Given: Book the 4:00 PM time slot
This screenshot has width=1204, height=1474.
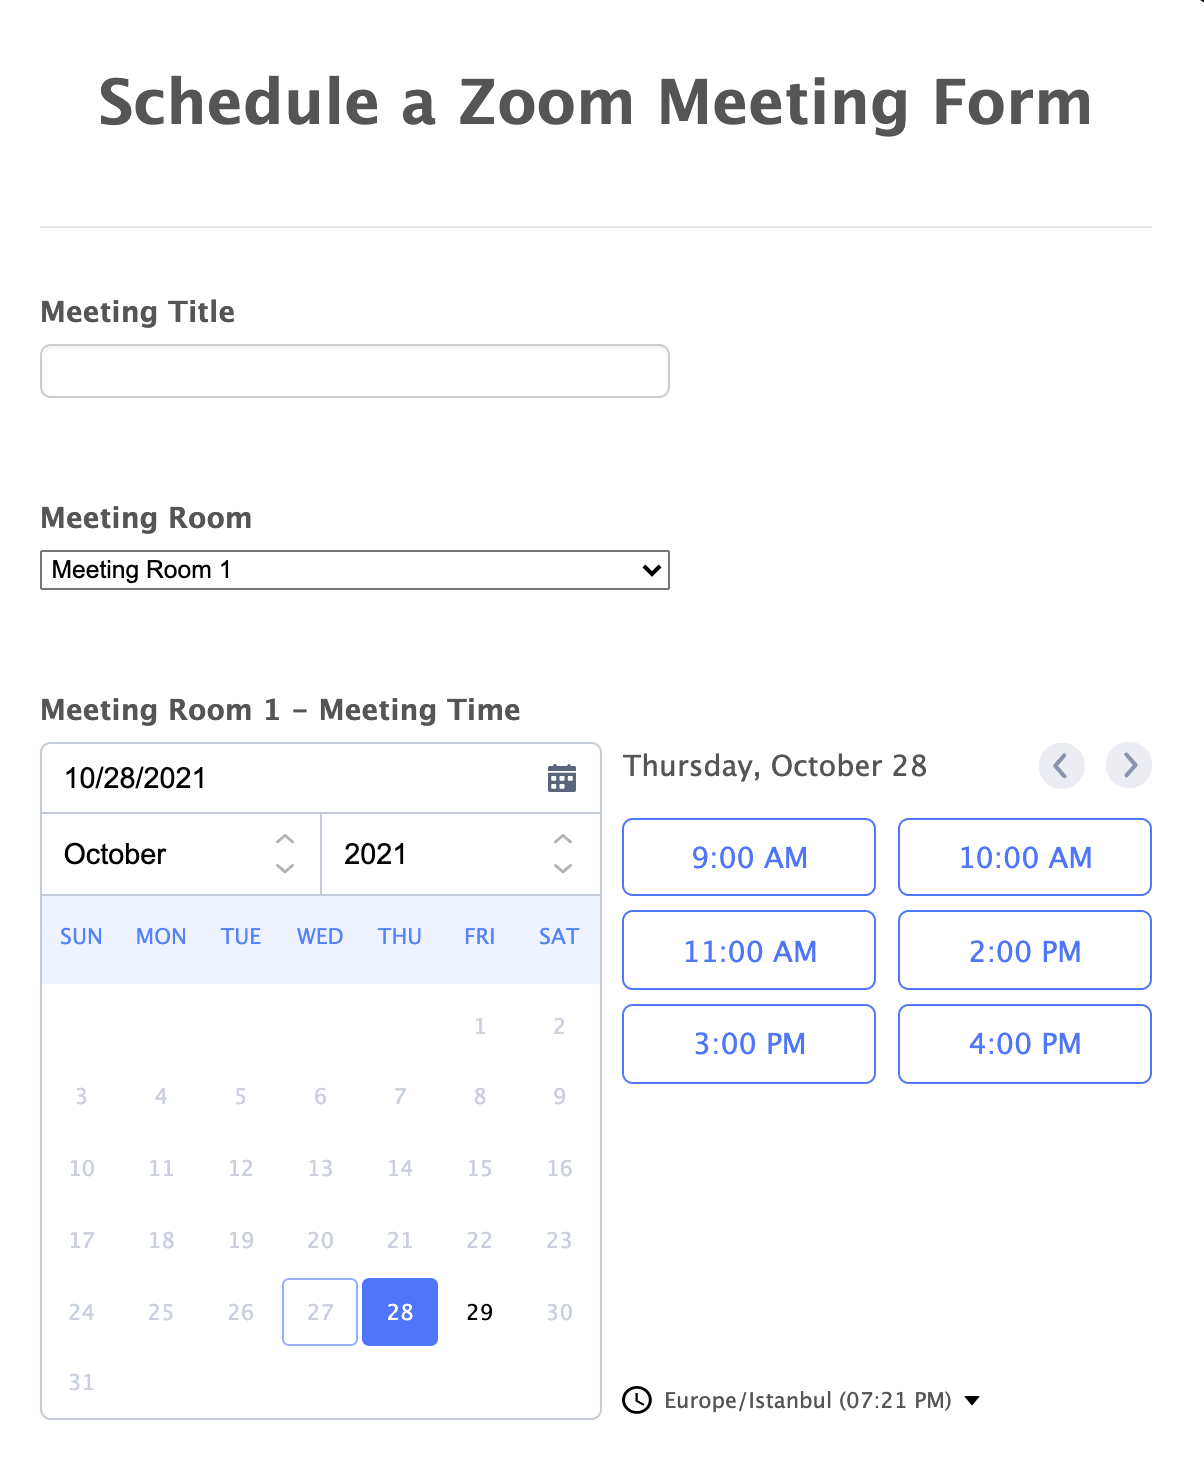Looking at the screenshot, I should (1025, 1044).
